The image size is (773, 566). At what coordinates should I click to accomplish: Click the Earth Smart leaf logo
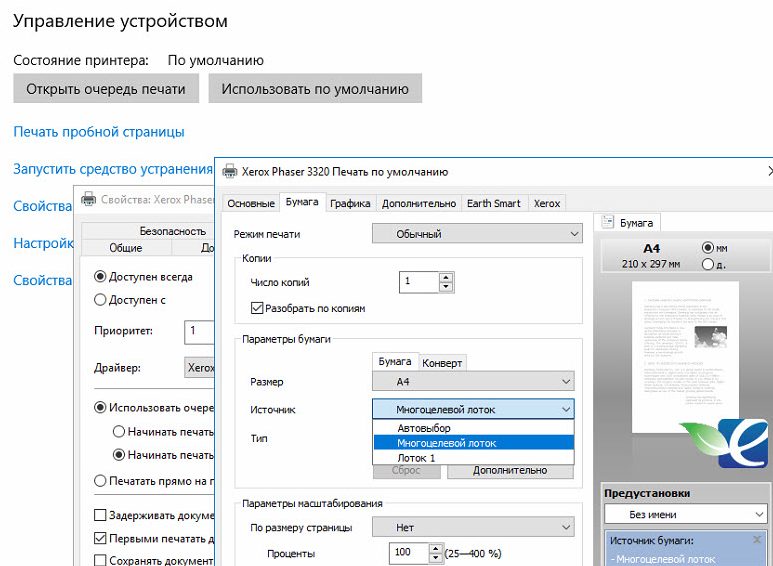point(725,443)
